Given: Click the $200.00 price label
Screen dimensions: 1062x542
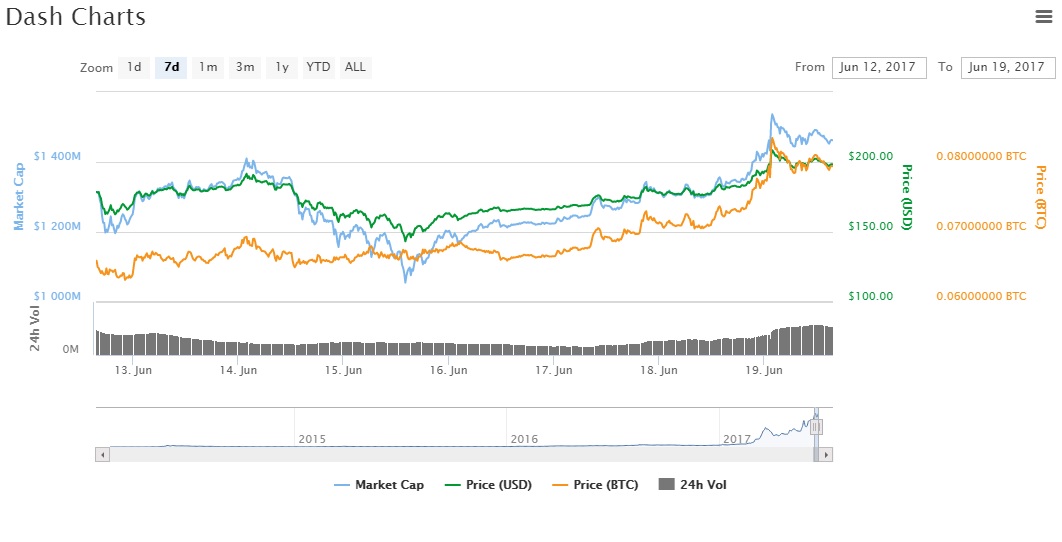Looking at the screenshot, I should tap(871, 157).
